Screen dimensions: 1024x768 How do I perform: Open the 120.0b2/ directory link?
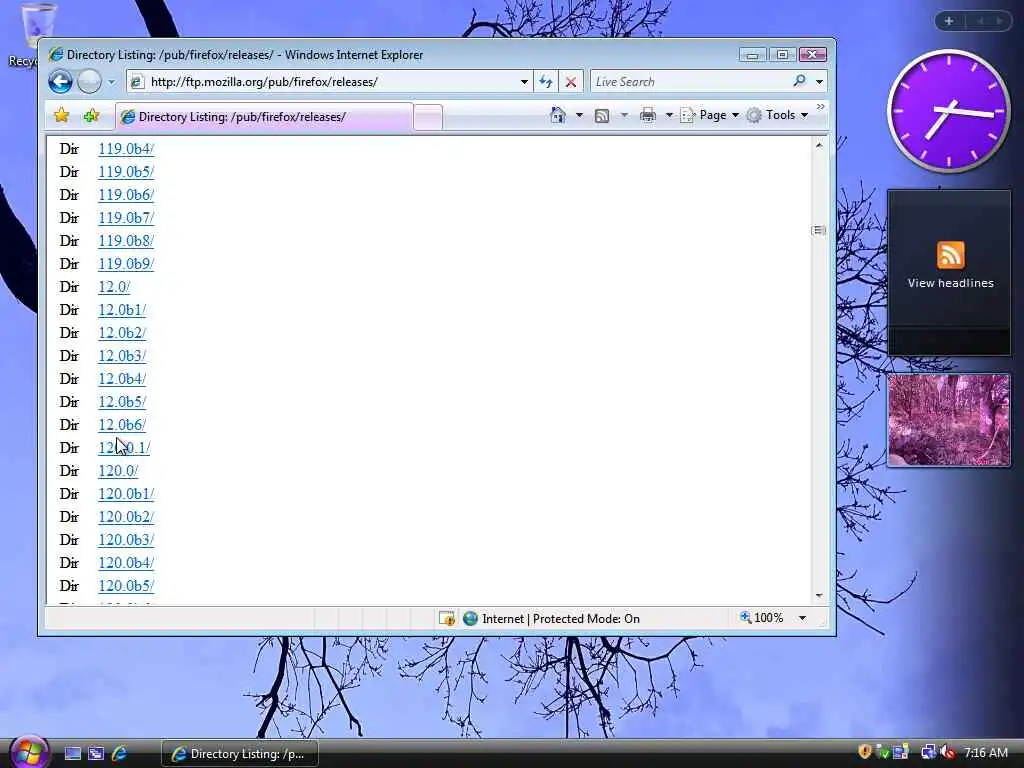126,517
